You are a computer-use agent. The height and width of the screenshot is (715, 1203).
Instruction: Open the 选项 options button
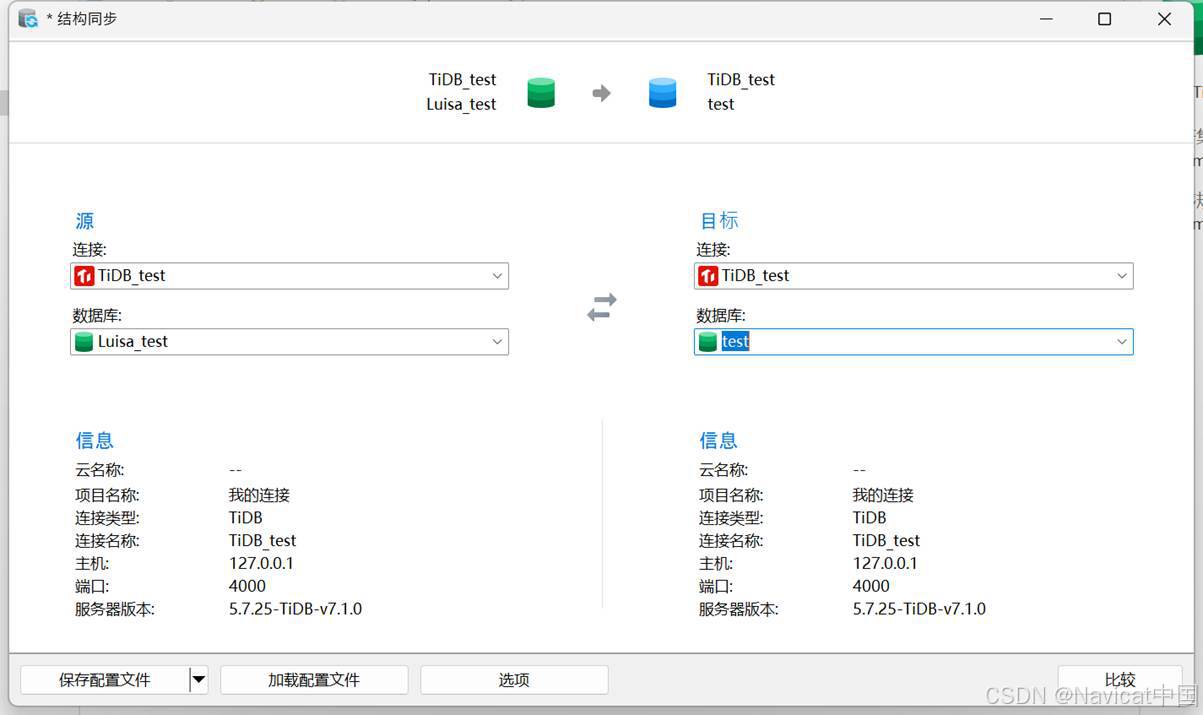click(x=514, y=680)
